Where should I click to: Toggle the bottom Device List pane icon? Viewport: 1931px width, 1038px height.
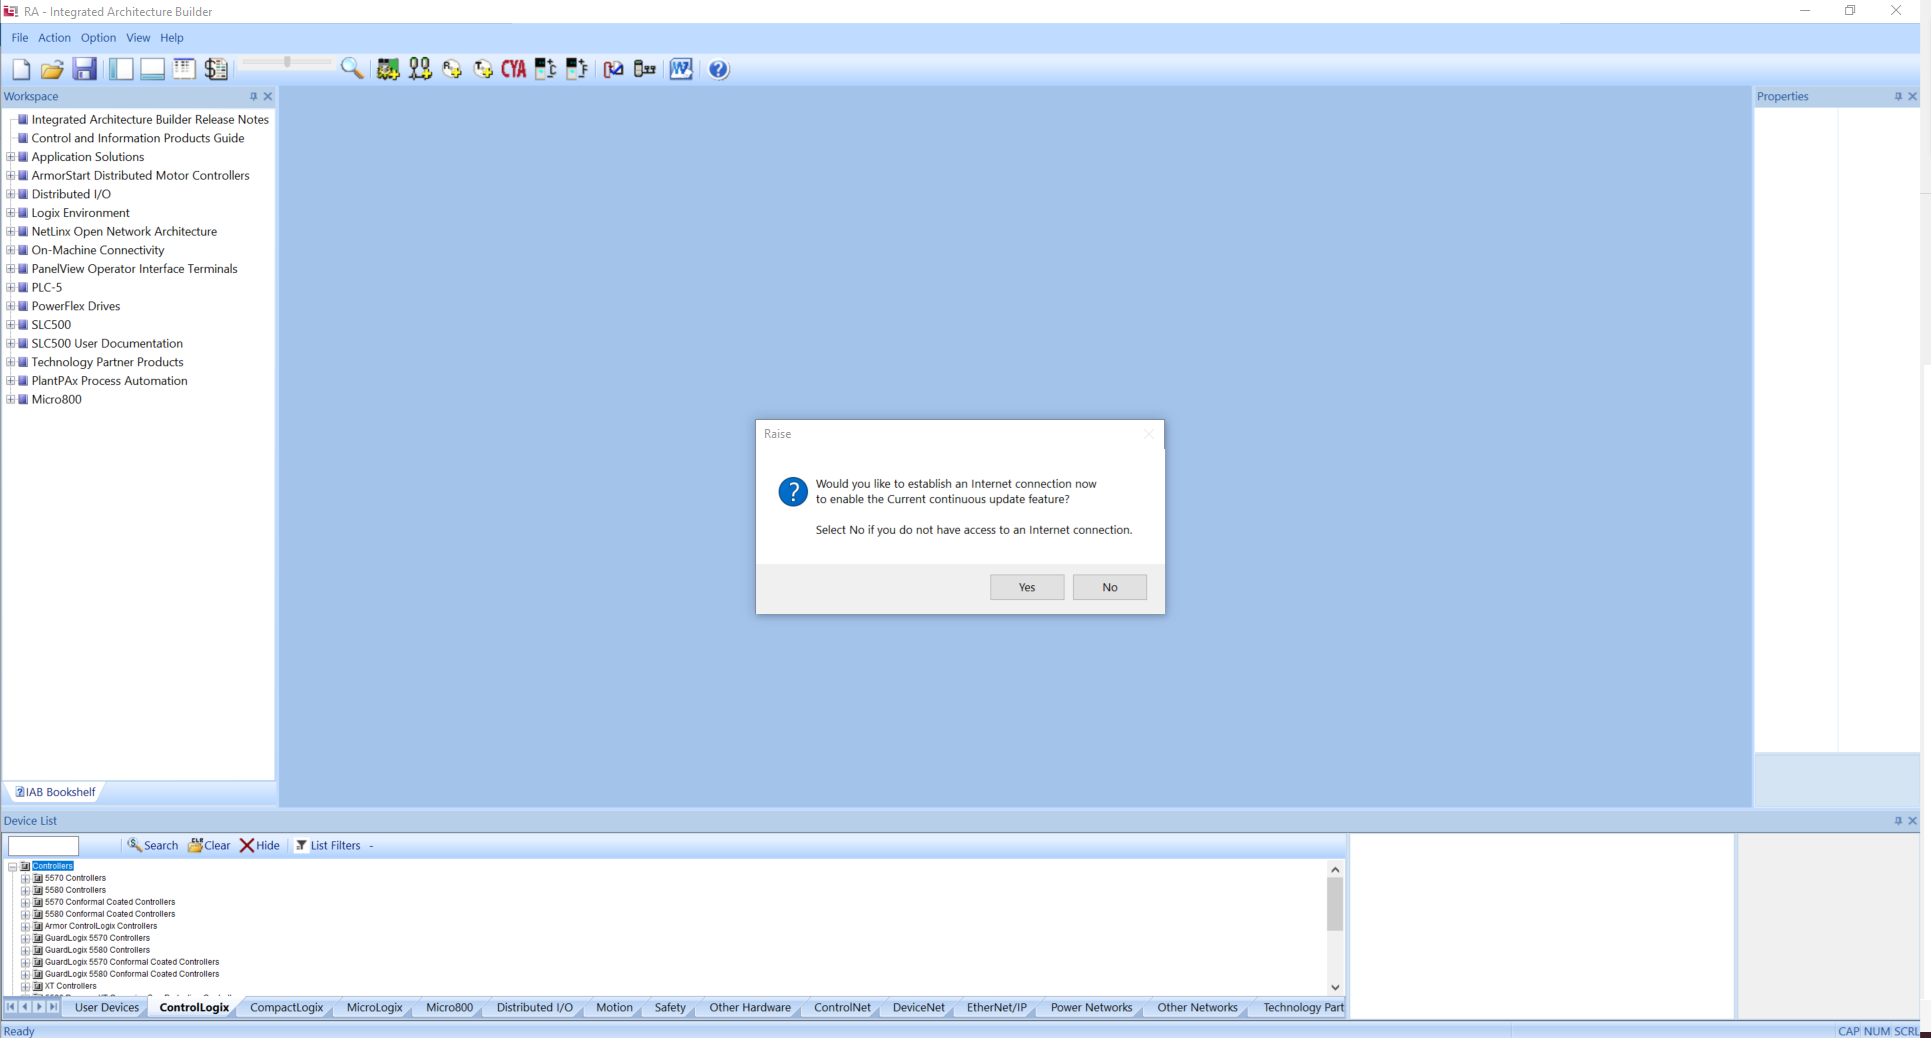(x=152, y=69)
